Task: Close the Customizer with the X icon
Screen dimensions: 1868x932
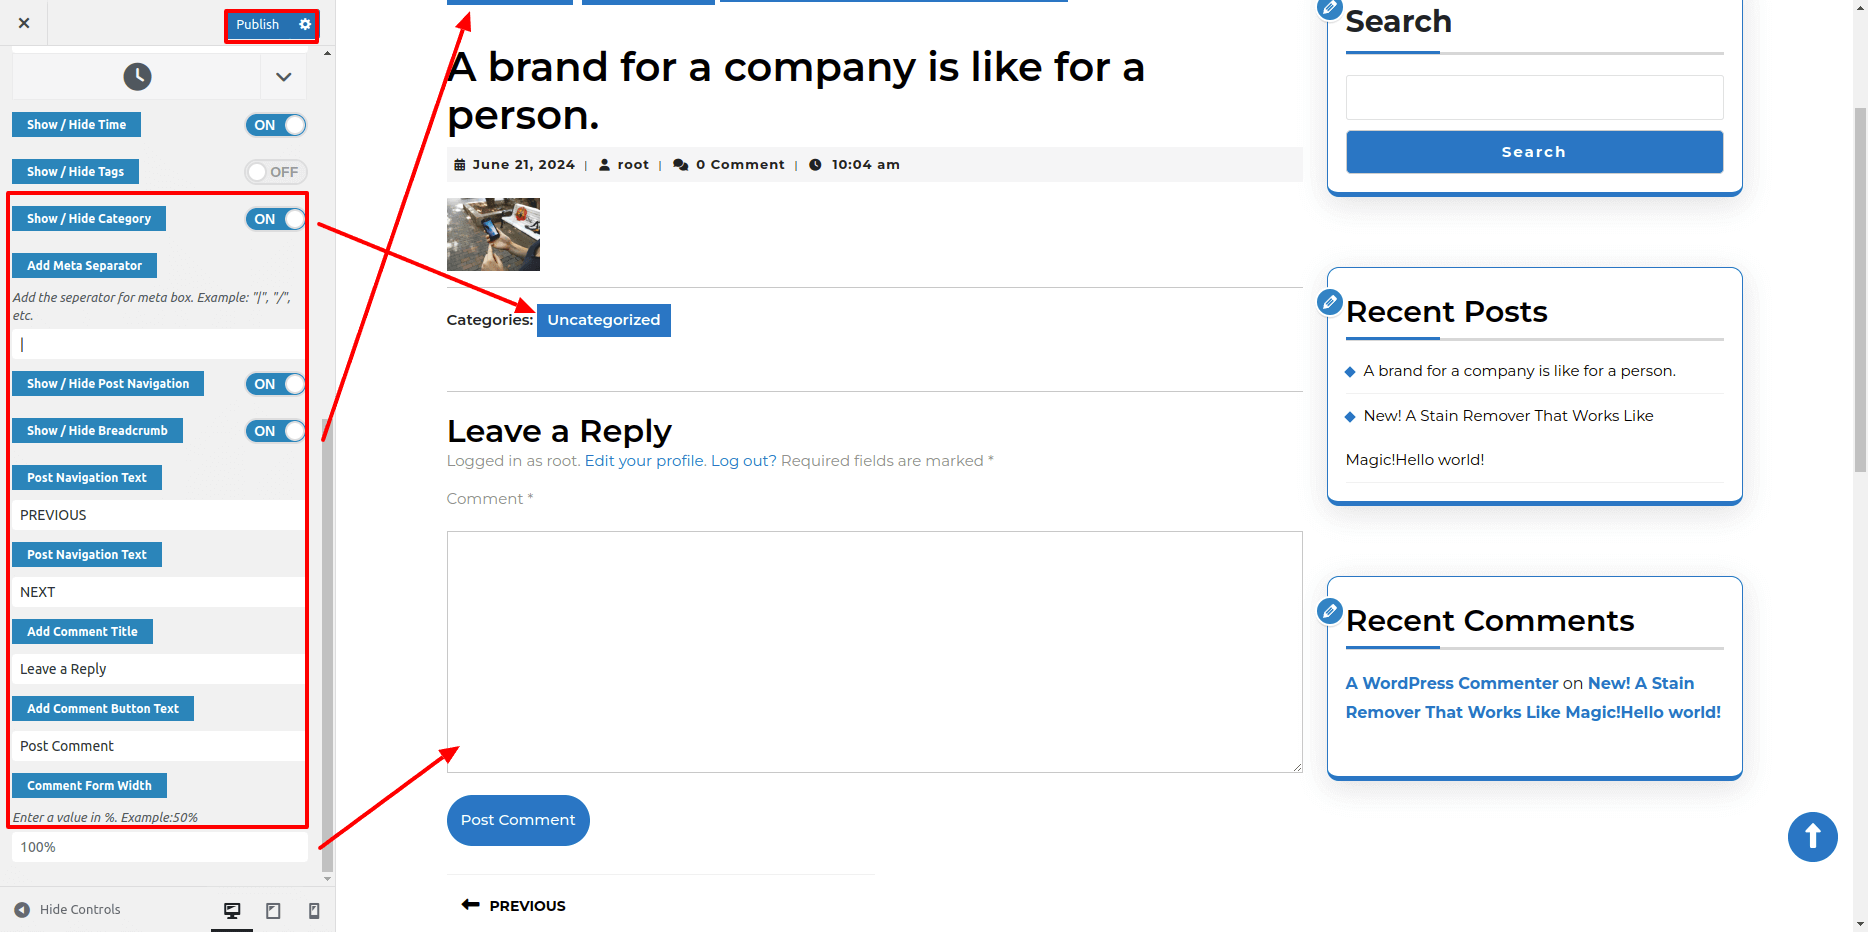Action: click(24, 23)
